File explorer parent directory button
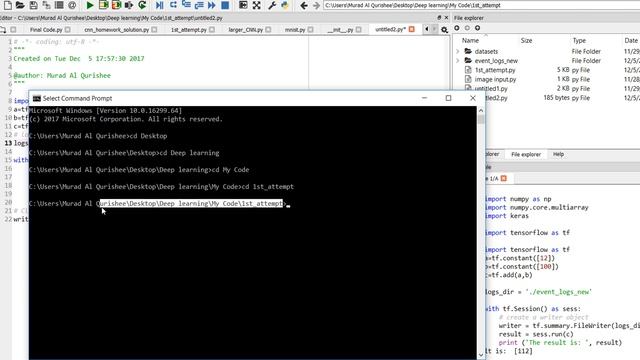The image size is (640, 360). (x=477, y=28)
